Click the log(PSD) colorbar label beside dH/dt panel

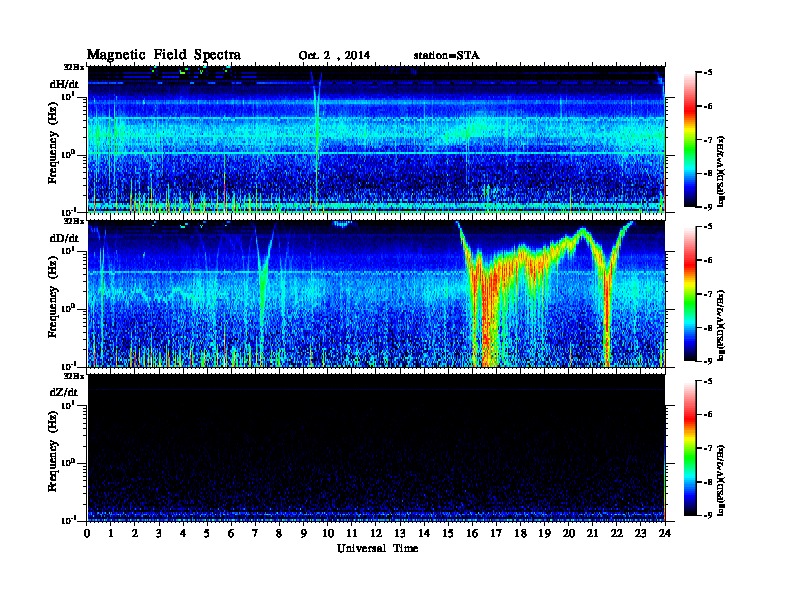[722, 171]
